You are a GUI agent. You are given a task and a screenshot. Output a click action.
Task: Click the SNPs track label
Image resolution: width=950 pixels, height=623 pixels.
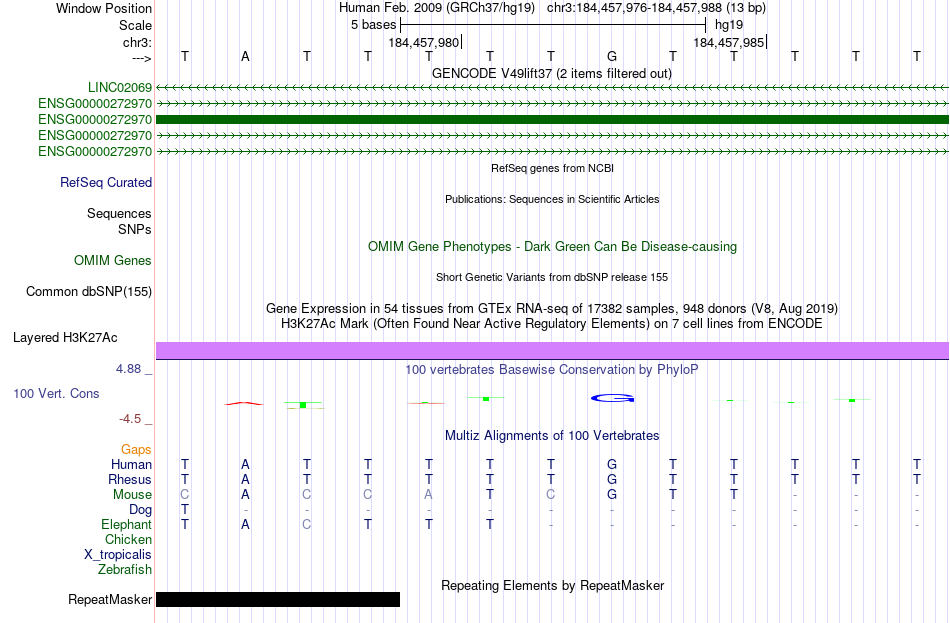click(x=135, y=230)
